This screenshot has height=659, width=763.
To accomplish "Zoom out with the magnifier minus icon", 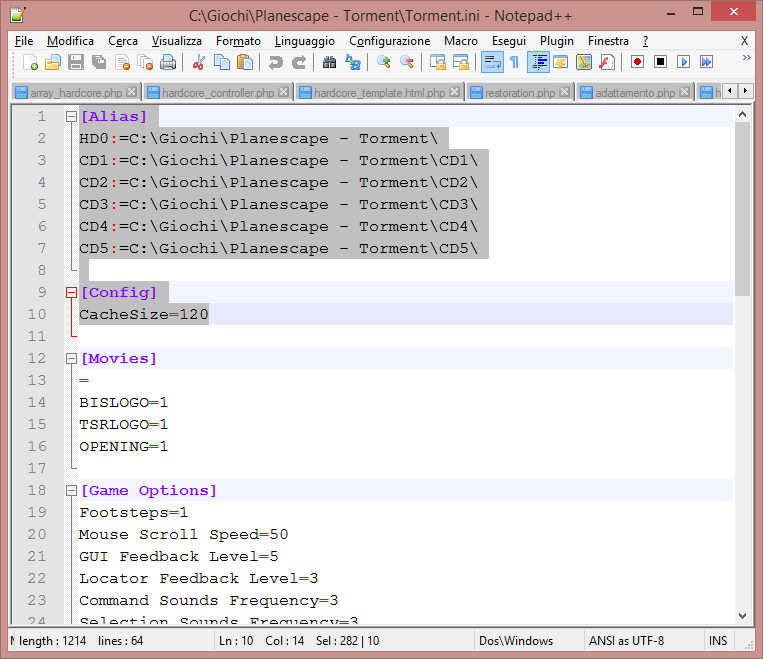I will (407, 62).
